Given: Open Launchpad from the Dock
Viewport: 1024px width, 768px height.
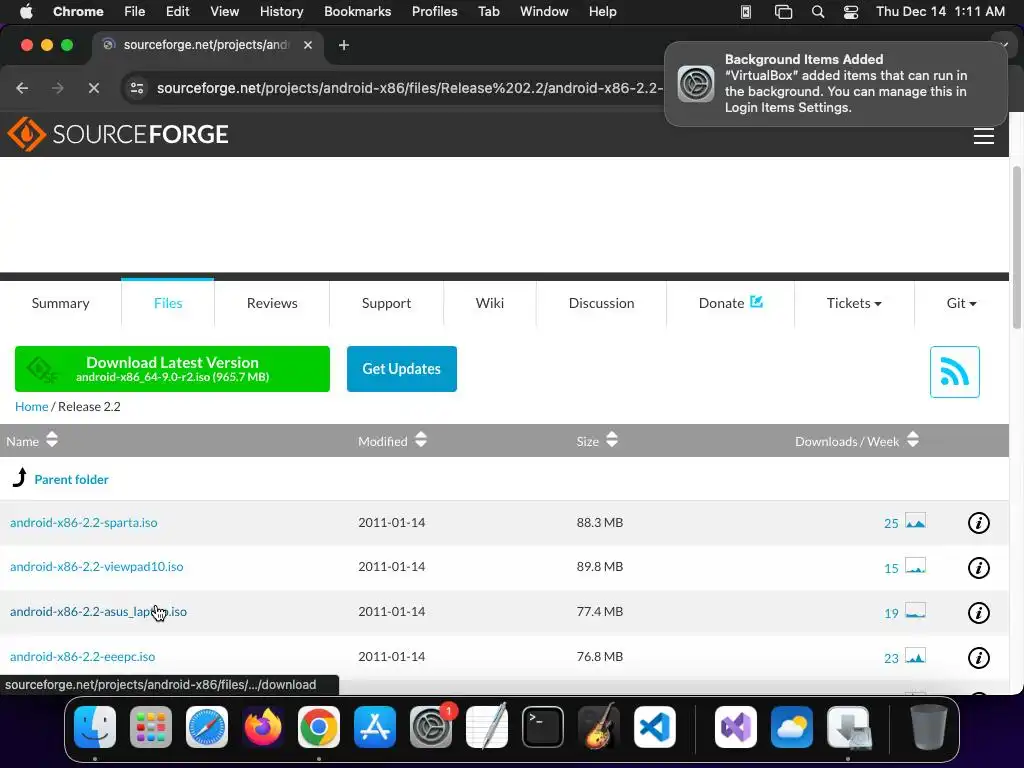Looking at the screenshot, I should click(x=151, y=727).
